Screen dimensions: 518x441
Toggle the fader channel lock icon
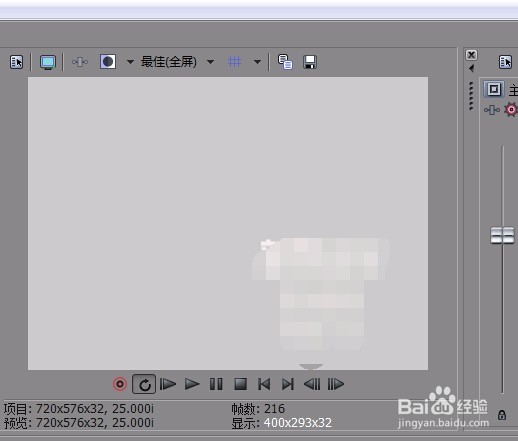[502, 415]
